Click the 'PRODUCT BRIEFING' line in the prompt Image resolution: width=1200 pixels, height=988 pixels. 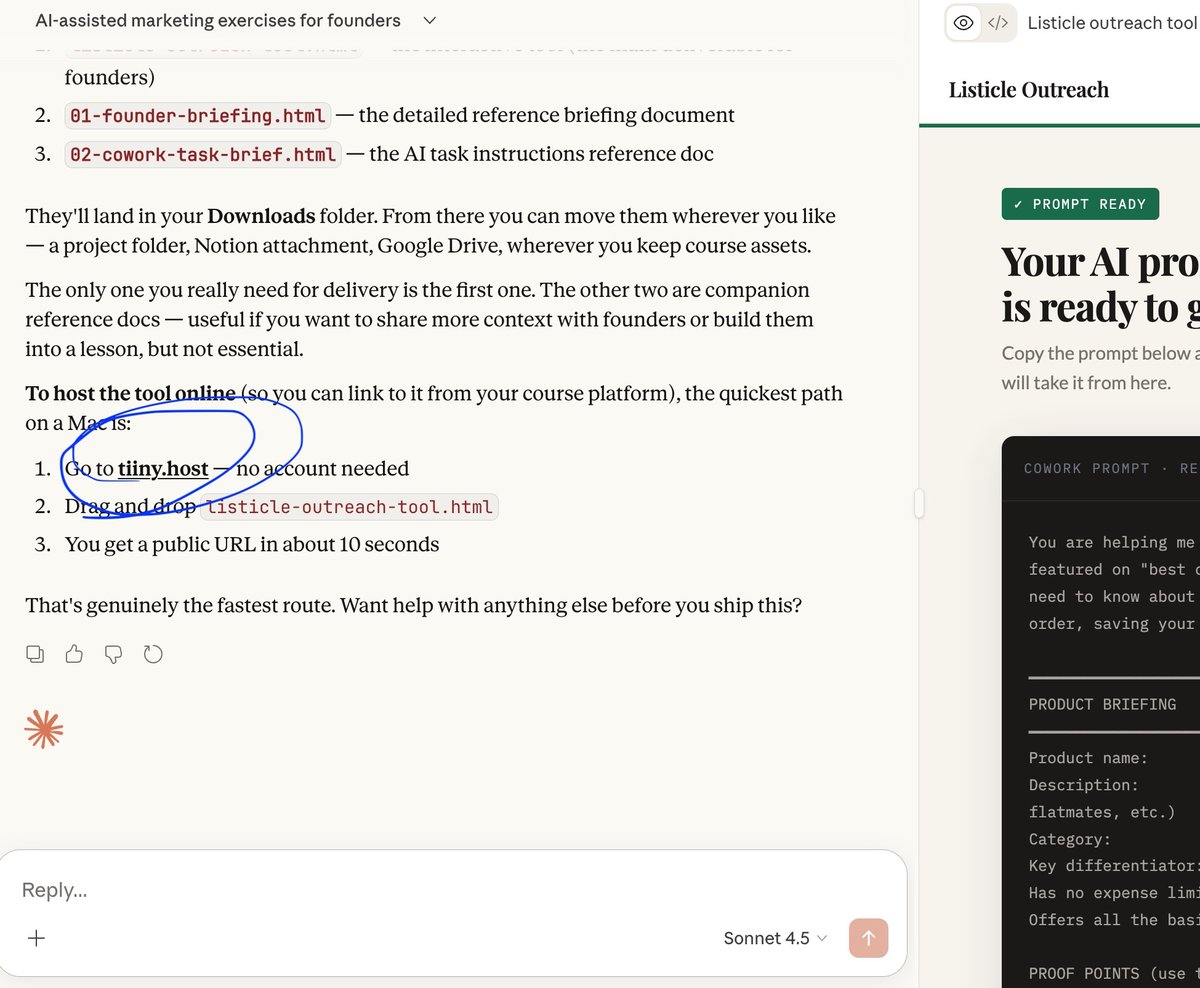[x=1102, y=704]
